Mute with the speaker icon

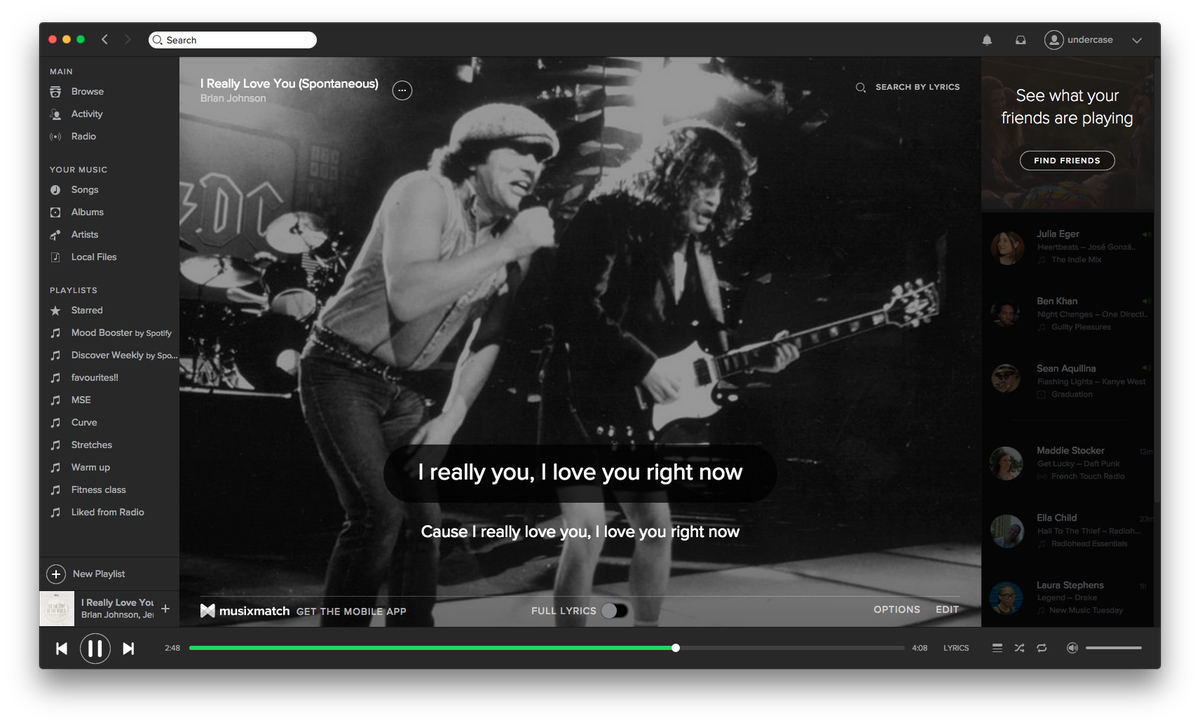(x=1072, y=648)
